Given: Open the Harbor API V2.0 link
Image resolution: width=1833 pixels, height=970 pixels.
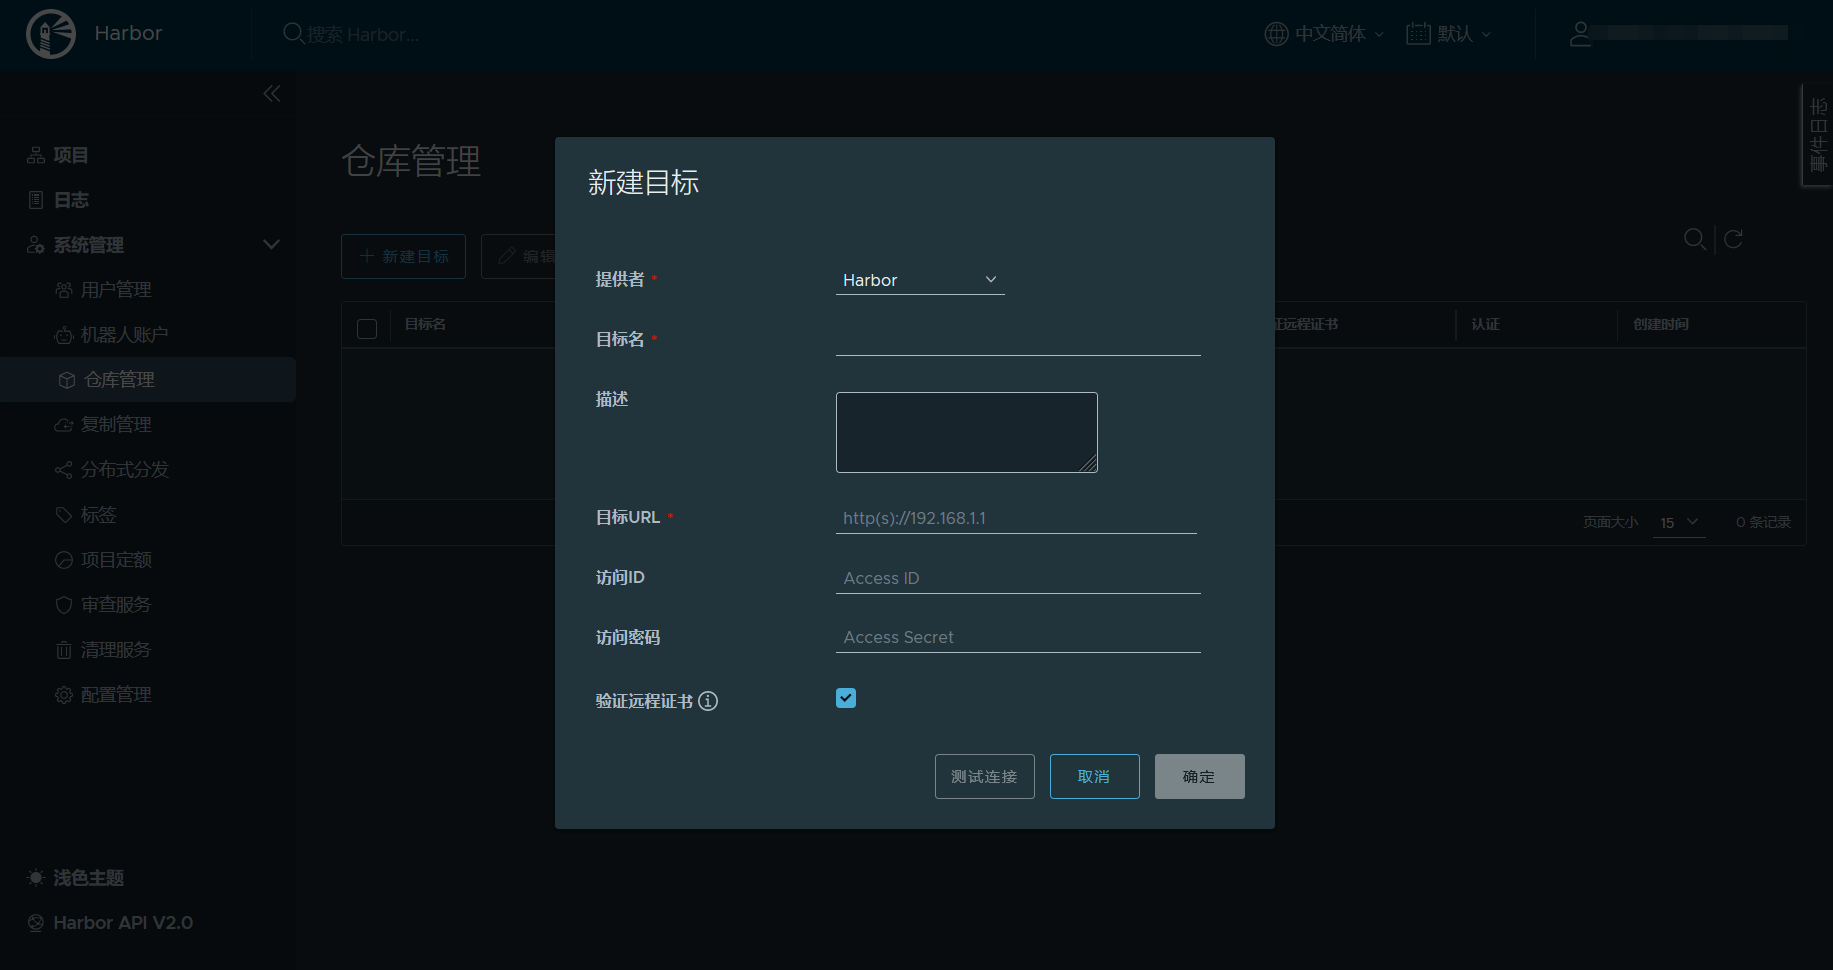Looking at the screenshot, I should (x=123, y=923).
